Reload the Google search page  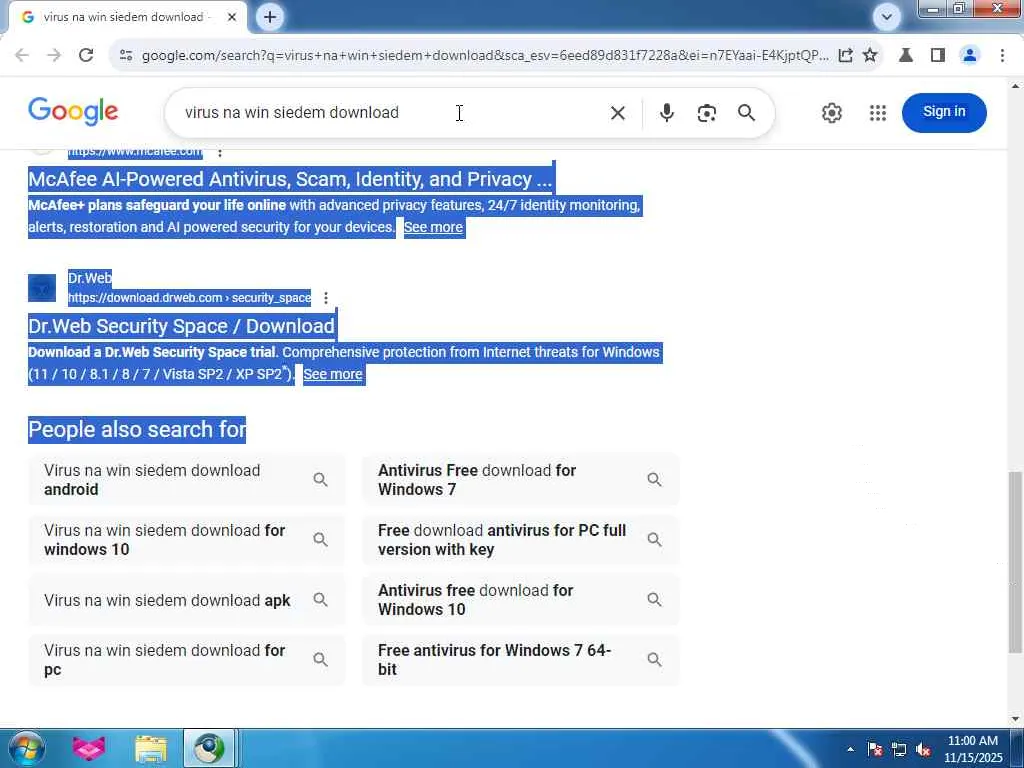coord(86,56)
